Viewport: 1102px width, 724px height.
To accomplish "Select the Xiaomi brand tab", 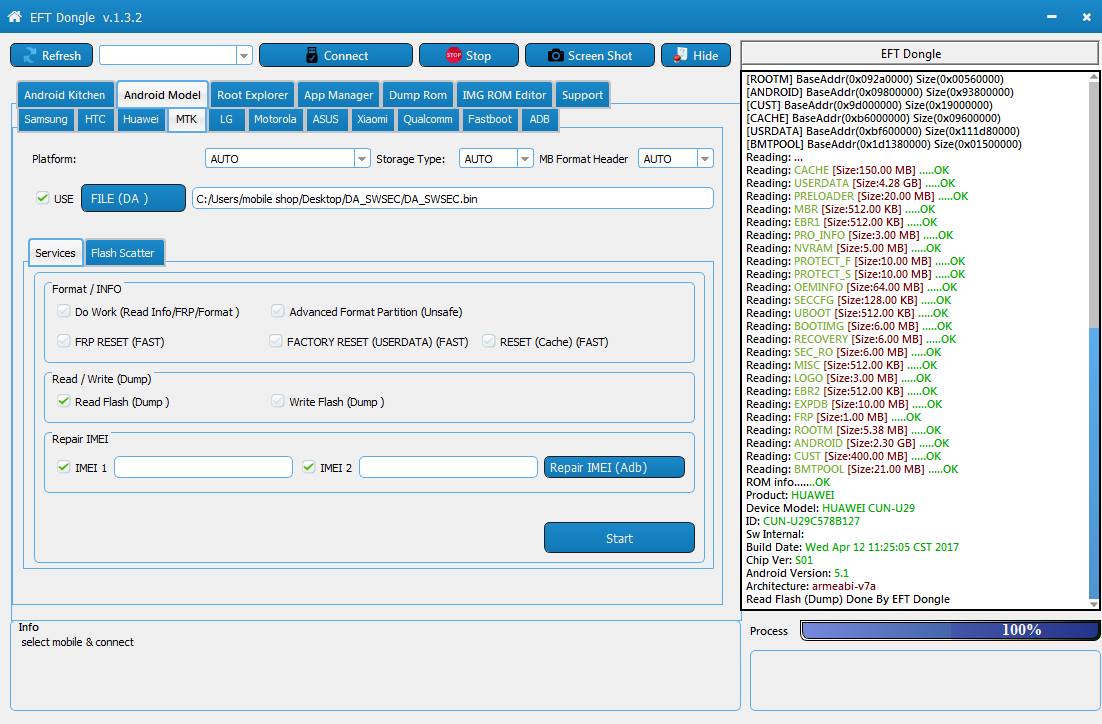I will click(372, 119).
